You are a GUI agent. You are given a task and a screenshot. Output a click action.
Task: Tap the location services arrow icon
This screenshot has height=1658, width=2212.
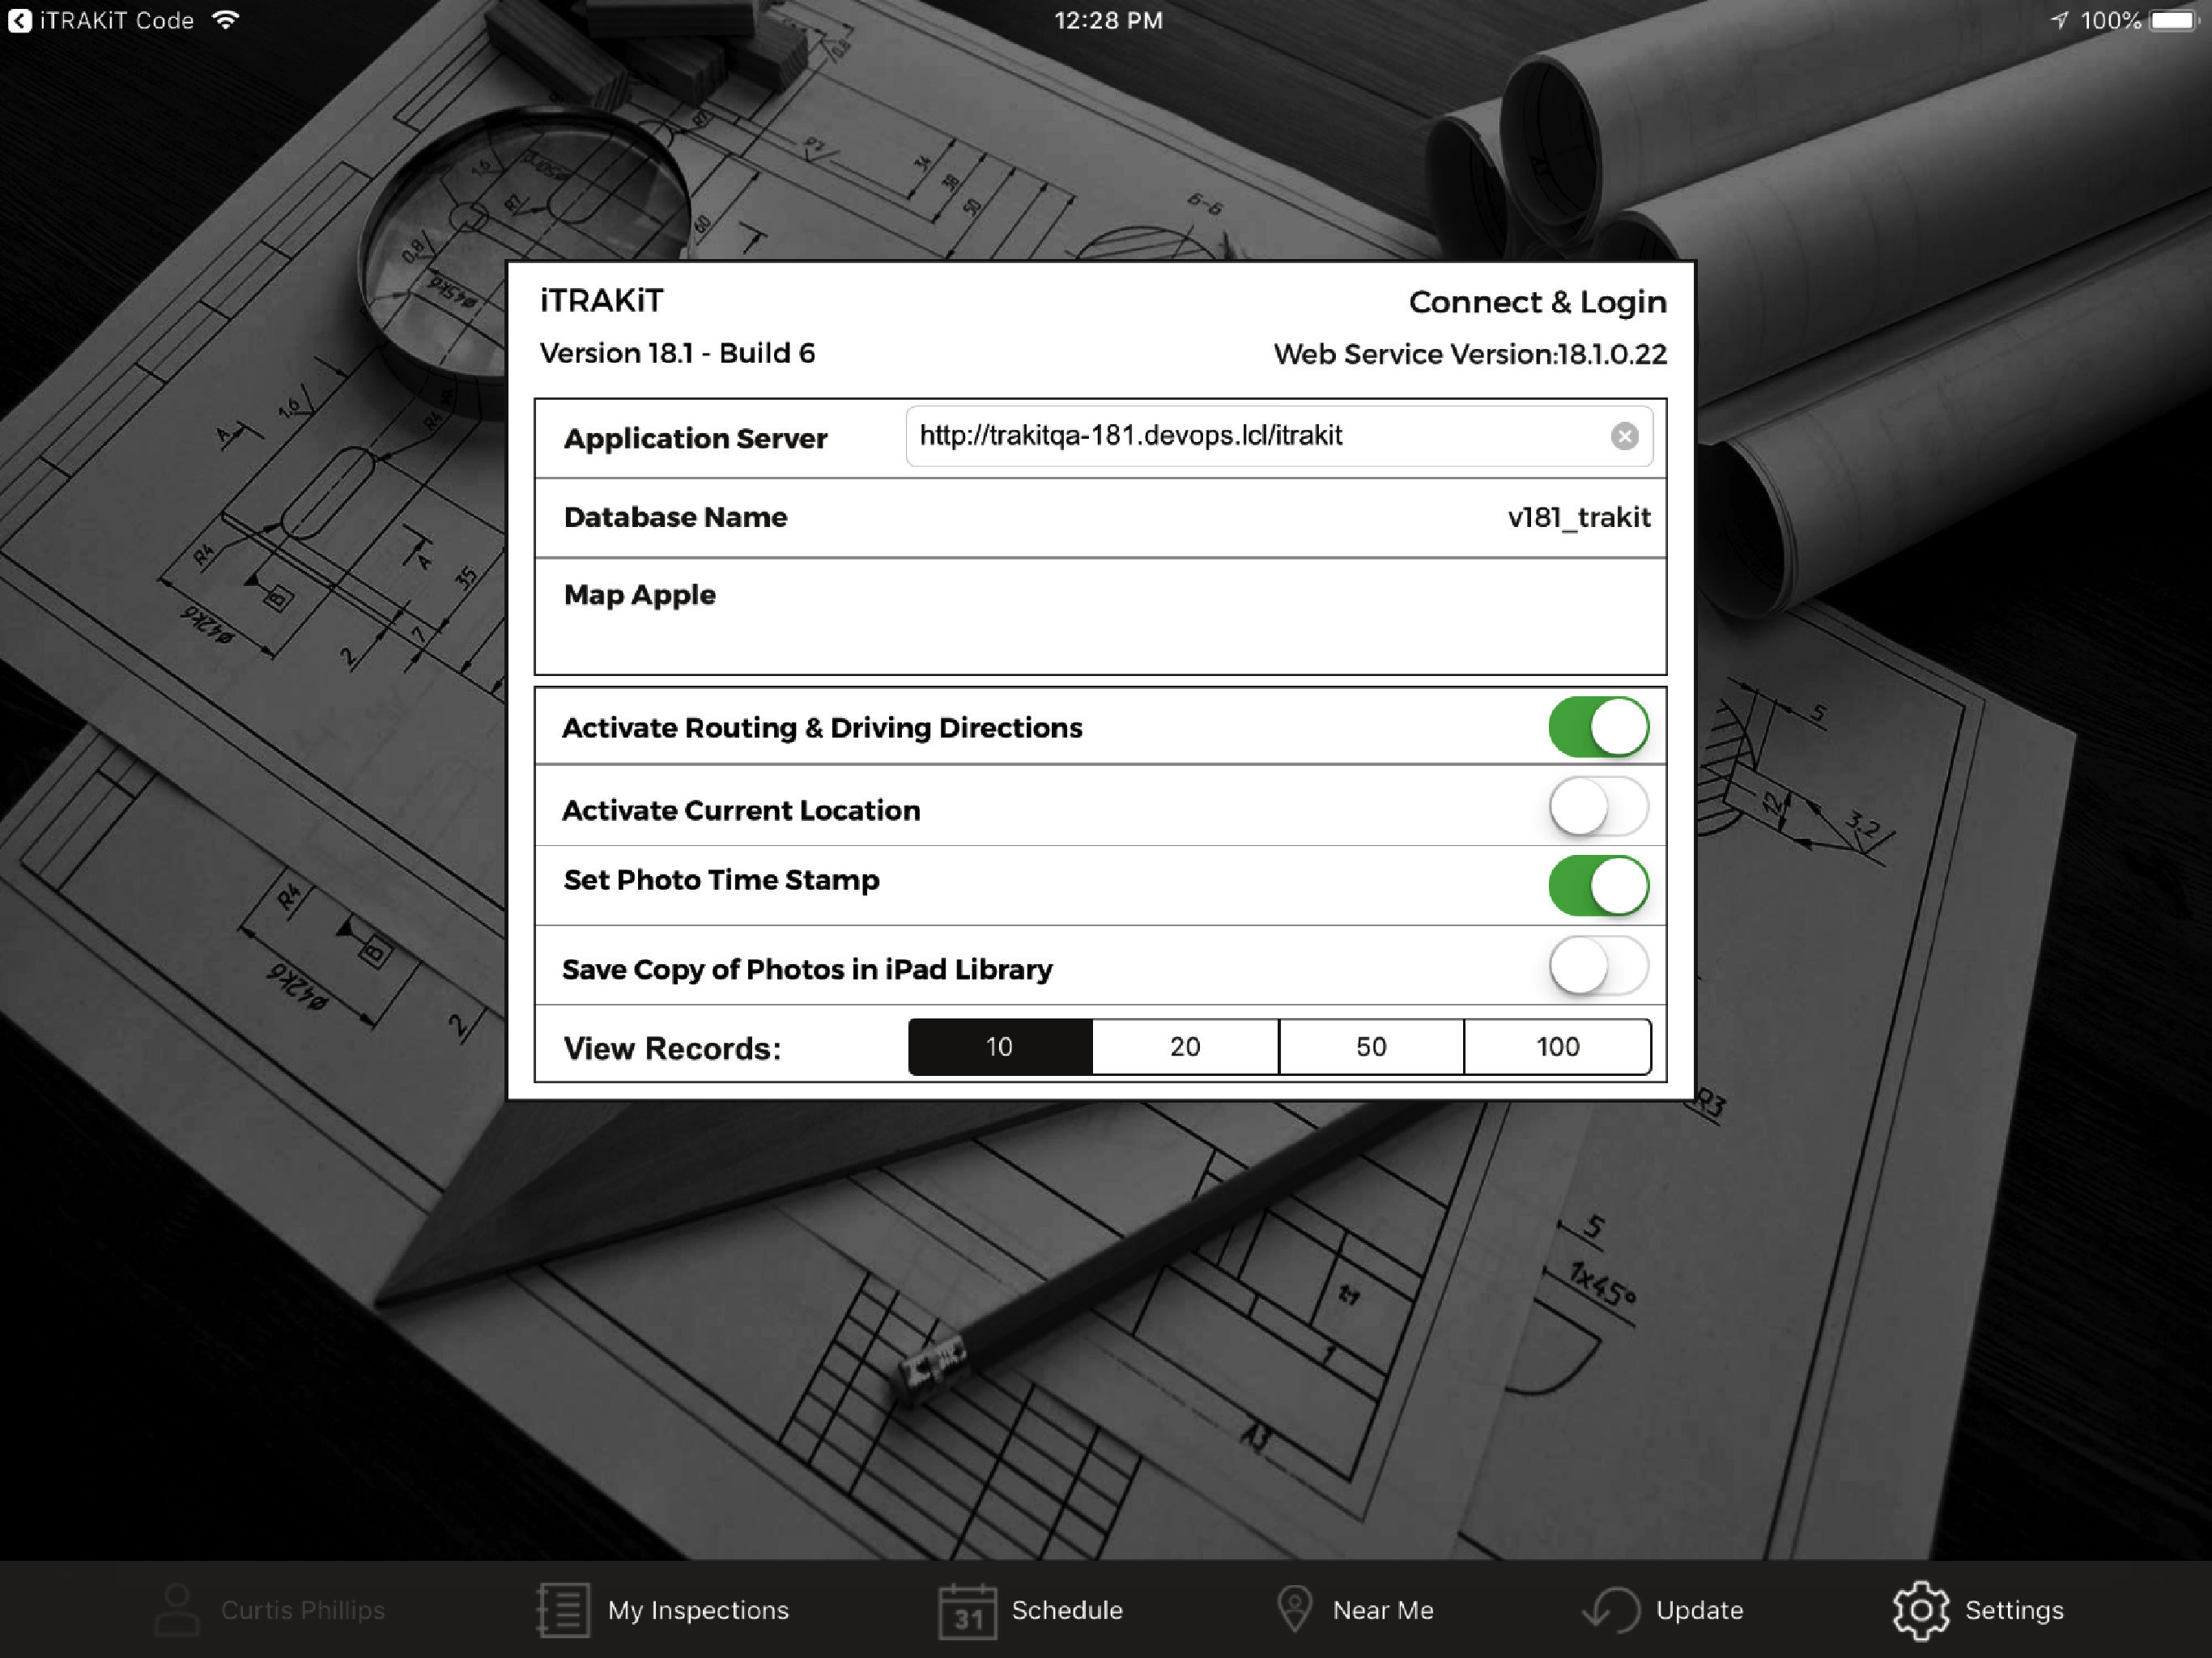click(x=2059, y=20)
